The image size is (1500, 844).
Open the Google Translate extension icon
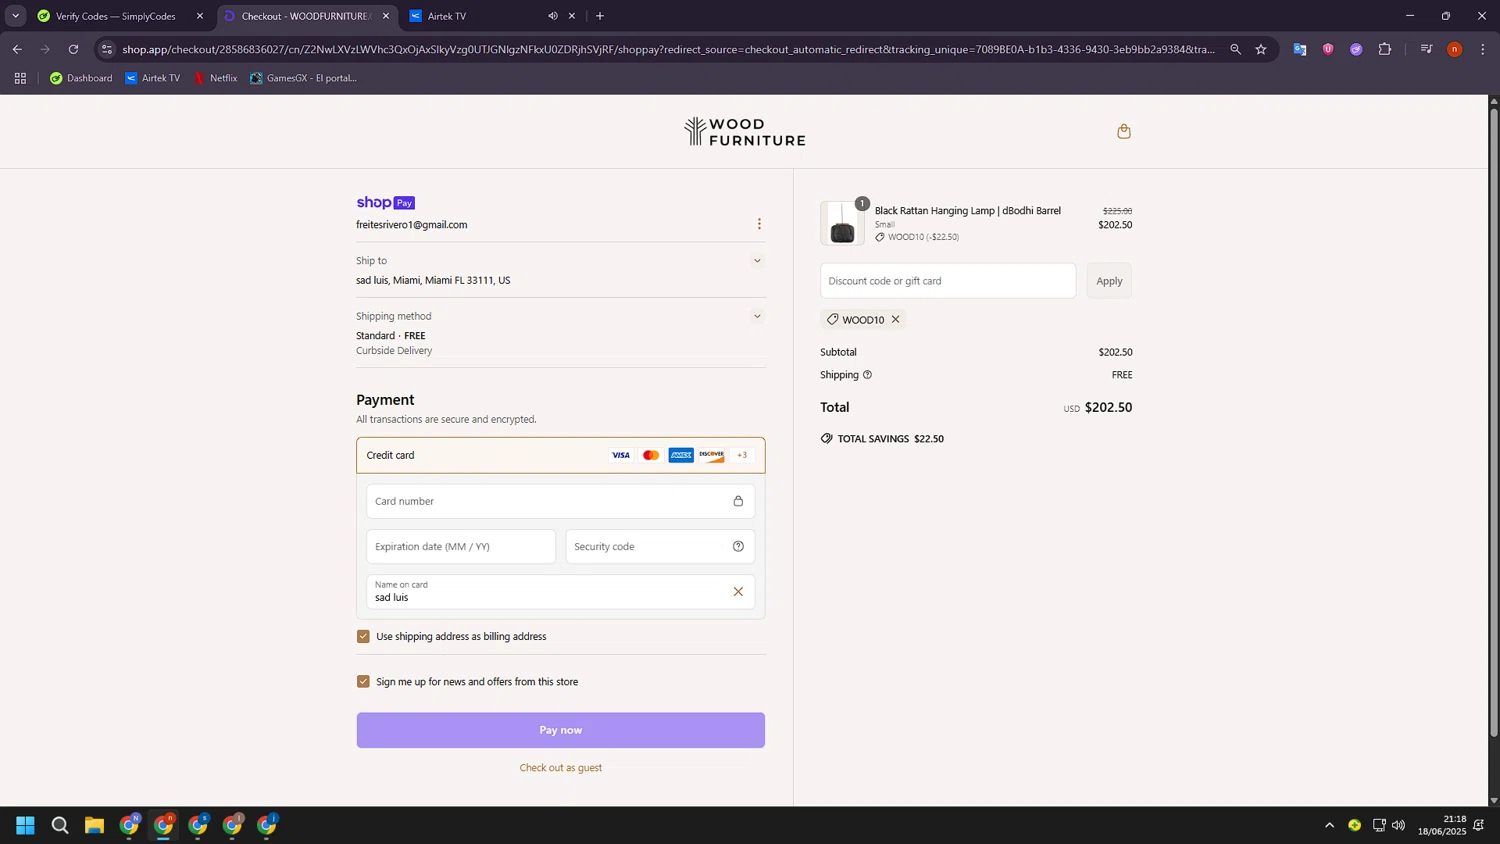pyautogui.click(x=1300, y=49)
